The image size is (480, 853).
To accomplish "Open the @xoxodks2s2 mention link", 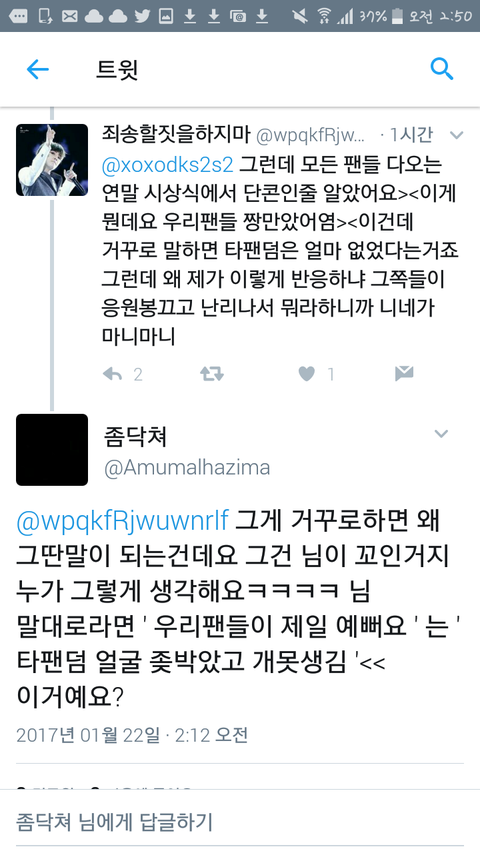I will 167,163.
